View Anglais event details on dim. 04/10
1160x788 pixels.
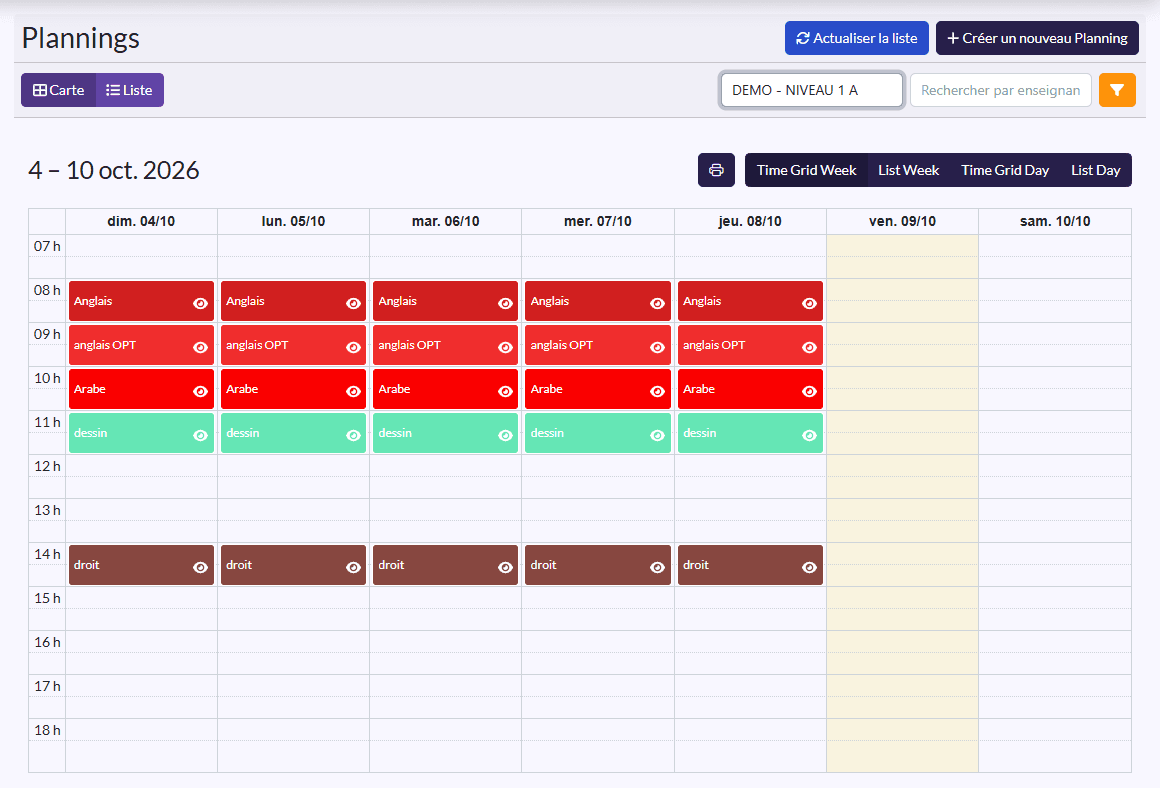click(x=200, y=303)
